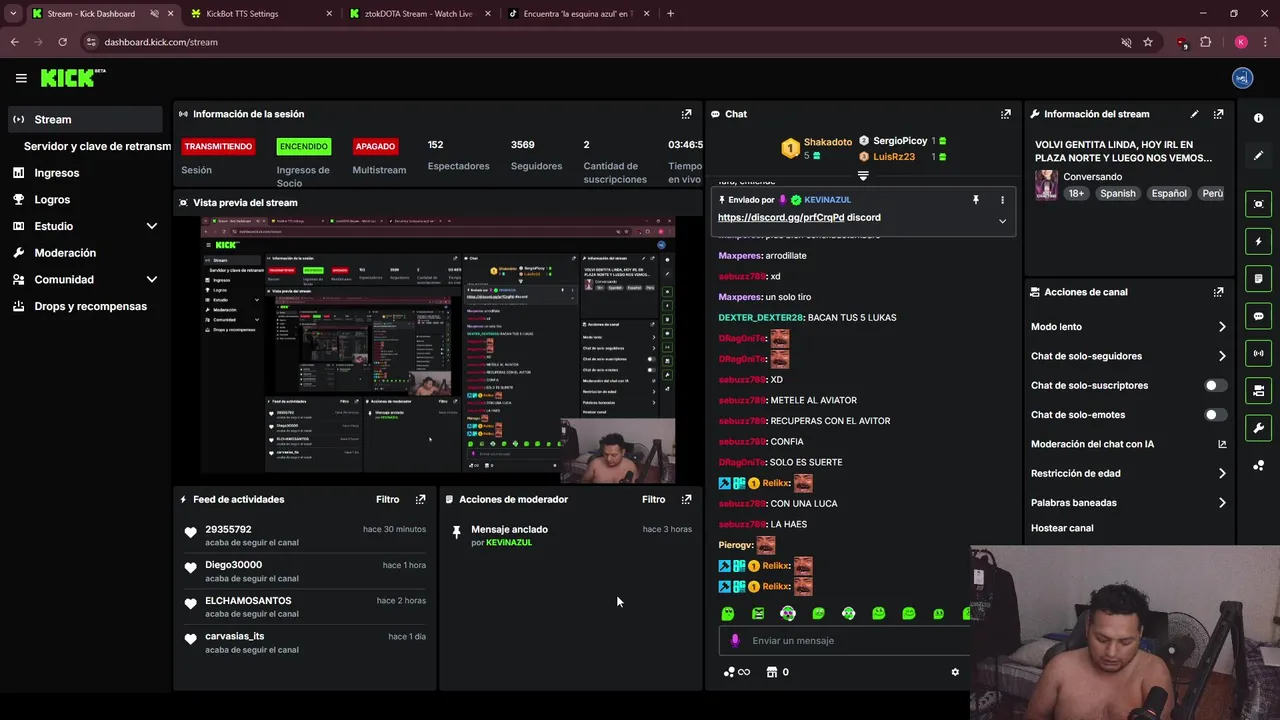Open Palabras baneadas options arrow

coord(1222,503)
